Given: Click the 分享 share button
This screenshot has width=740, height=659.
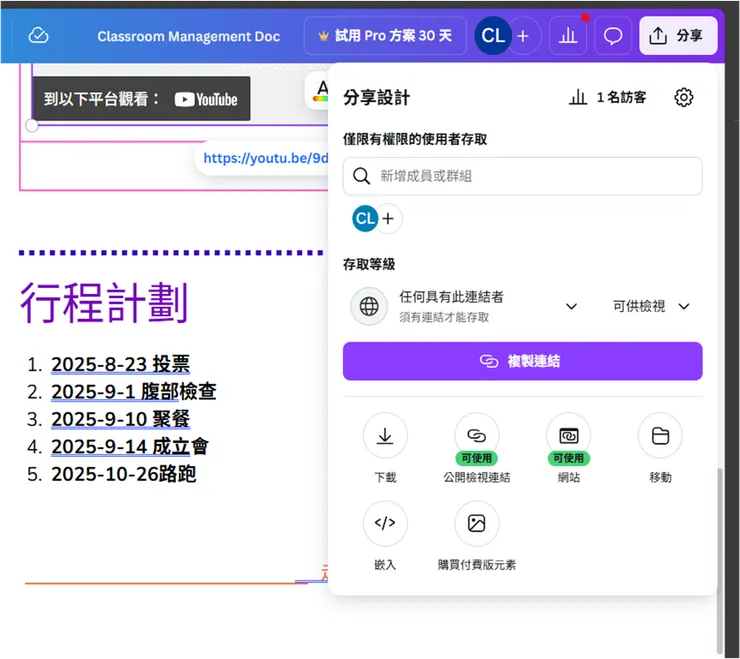Looking at the screenshot, I should [678, 35].
